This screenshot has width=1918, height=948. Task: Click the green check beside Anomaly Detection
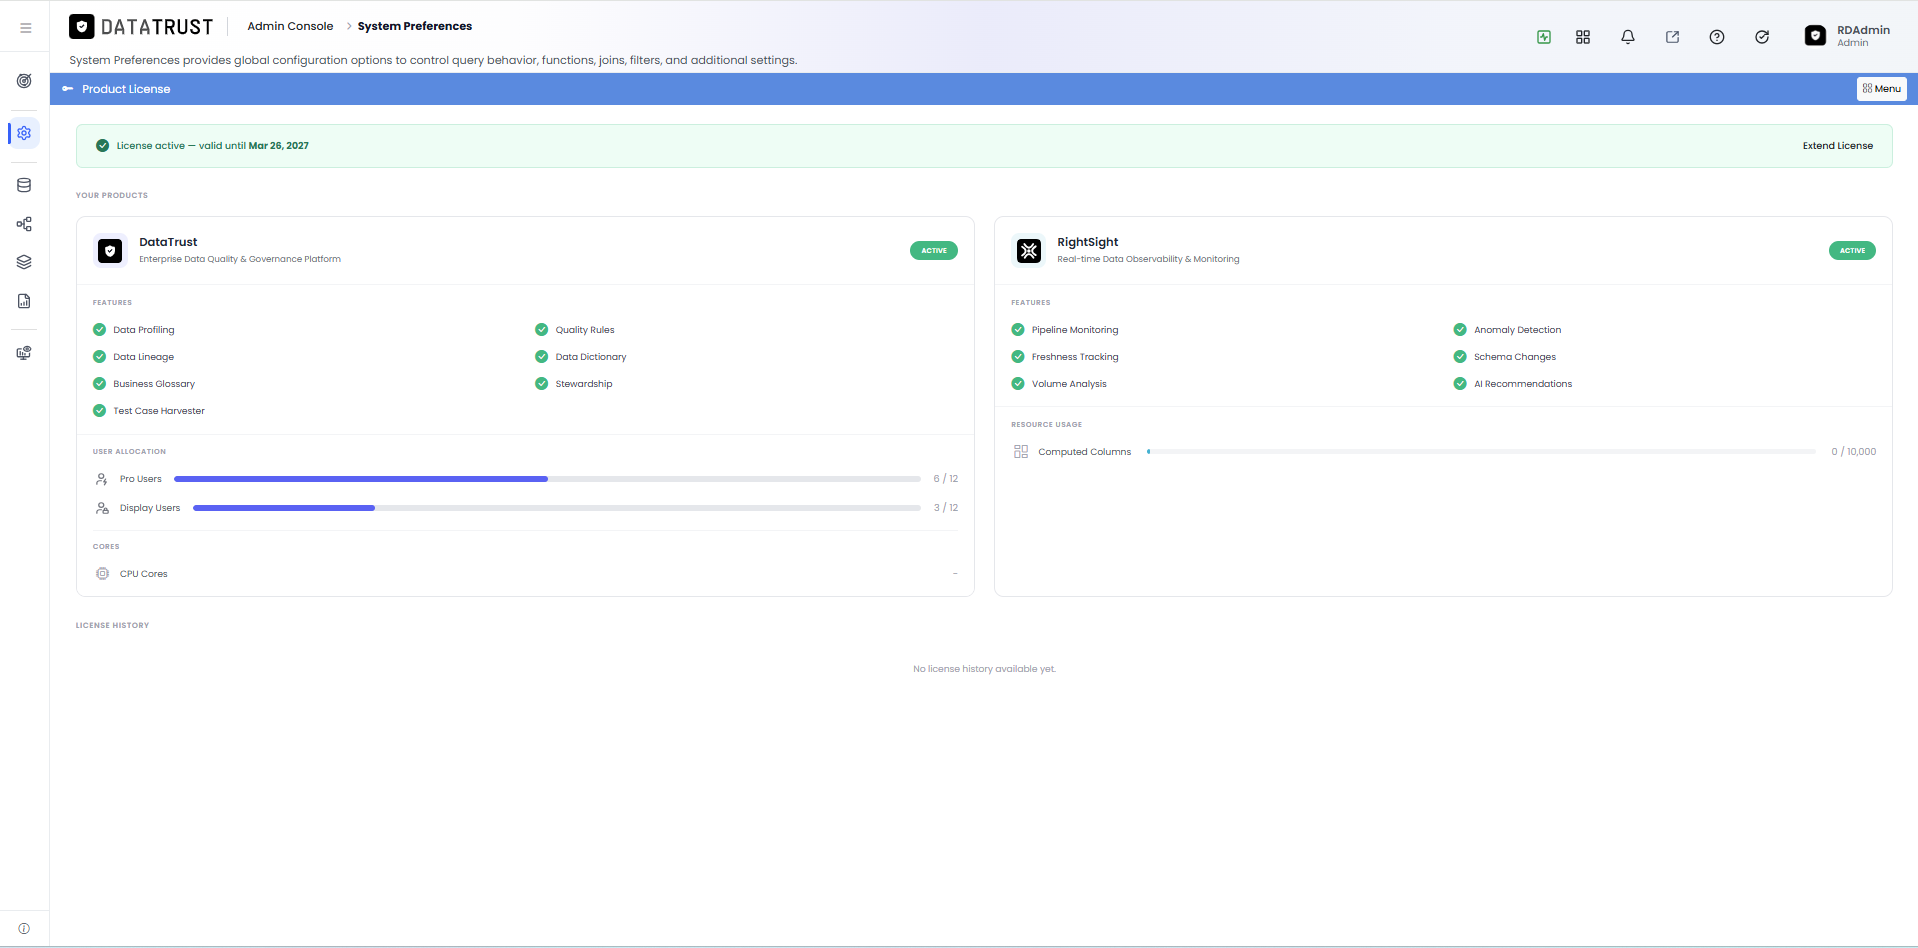click(1460, 330)
